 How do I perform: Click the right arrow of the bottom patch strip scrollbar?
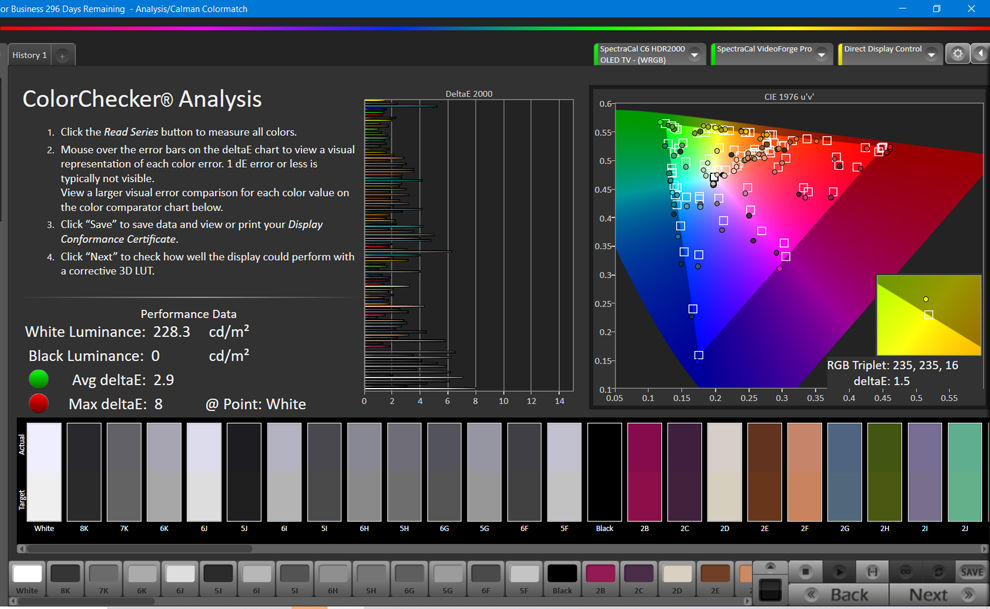748,601
